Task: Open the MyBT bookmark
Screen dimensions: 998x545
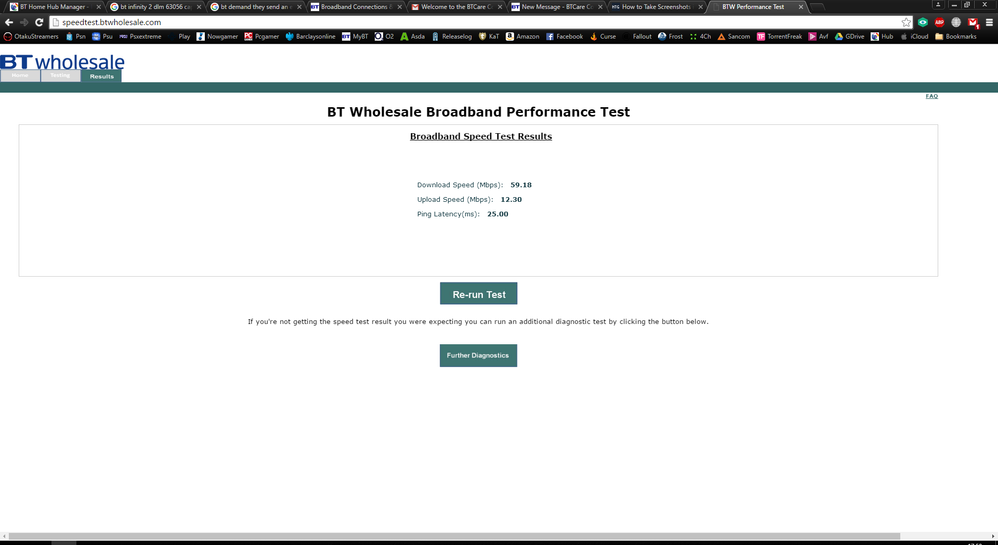Action: point(355,37)
